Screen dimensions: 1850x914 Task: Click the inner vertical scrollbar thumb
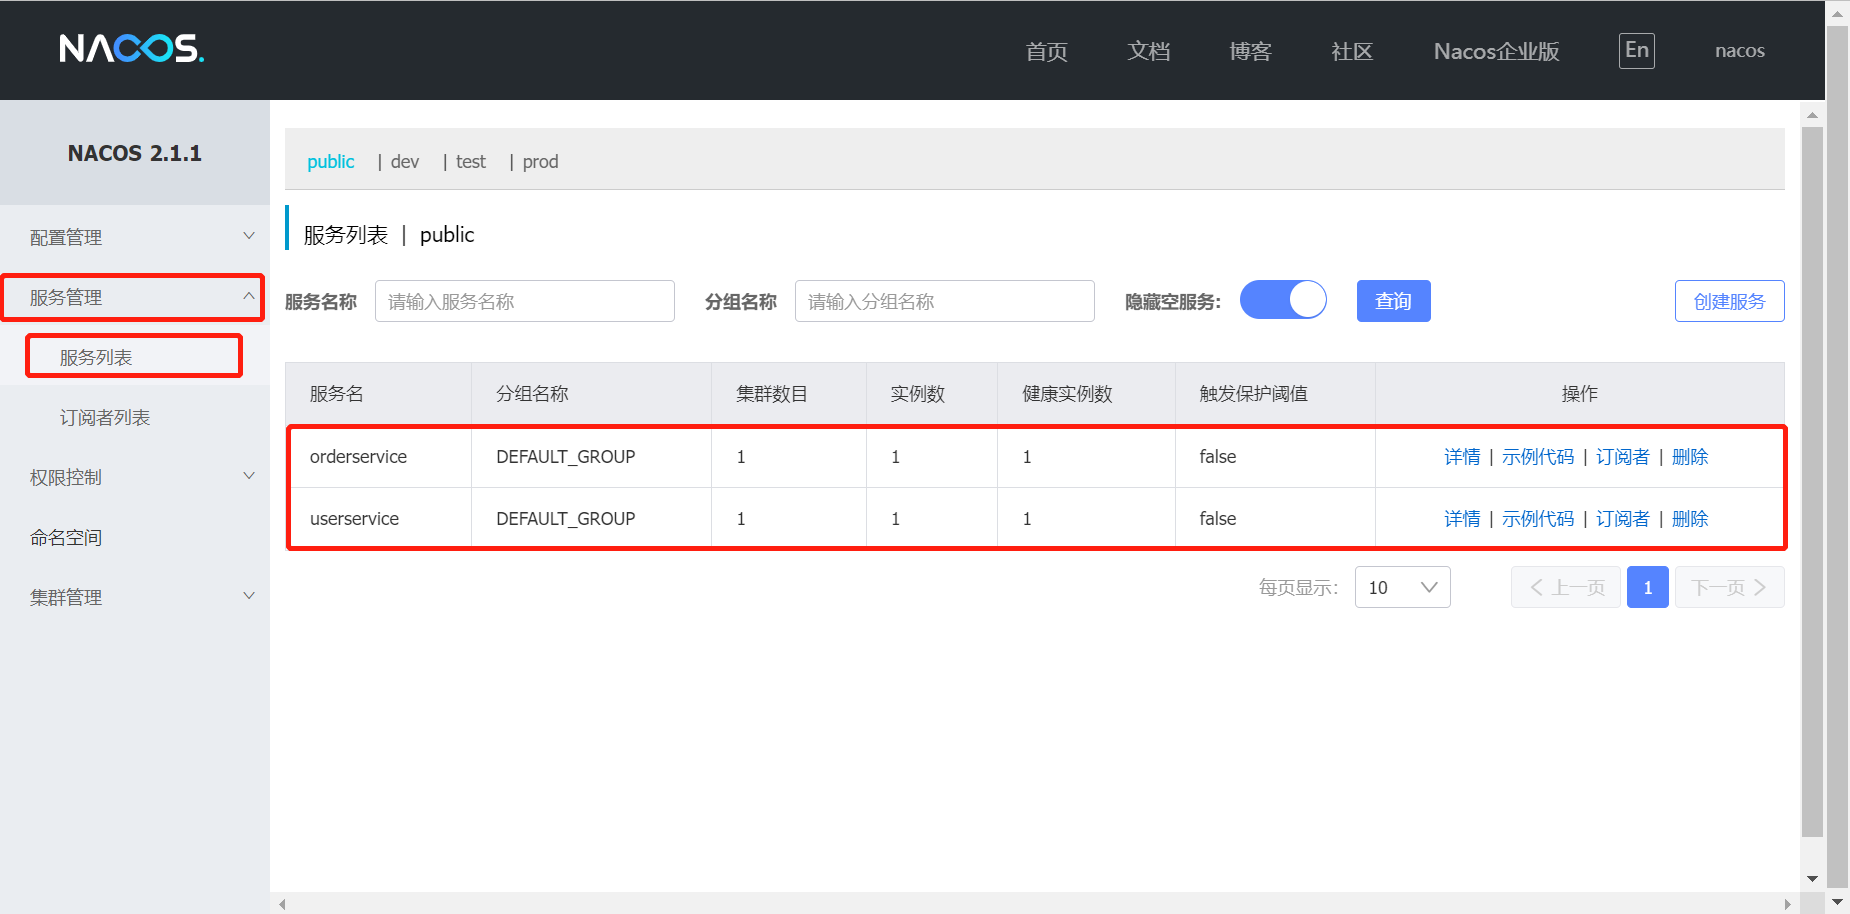(x=1812, y=480)
